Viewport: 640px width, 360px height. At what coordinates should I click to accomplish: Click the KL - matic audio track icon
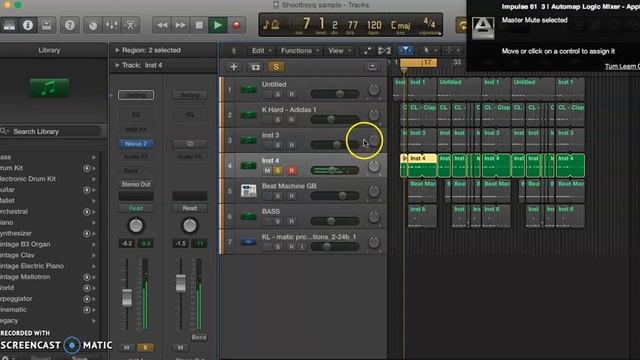(248, 242)
